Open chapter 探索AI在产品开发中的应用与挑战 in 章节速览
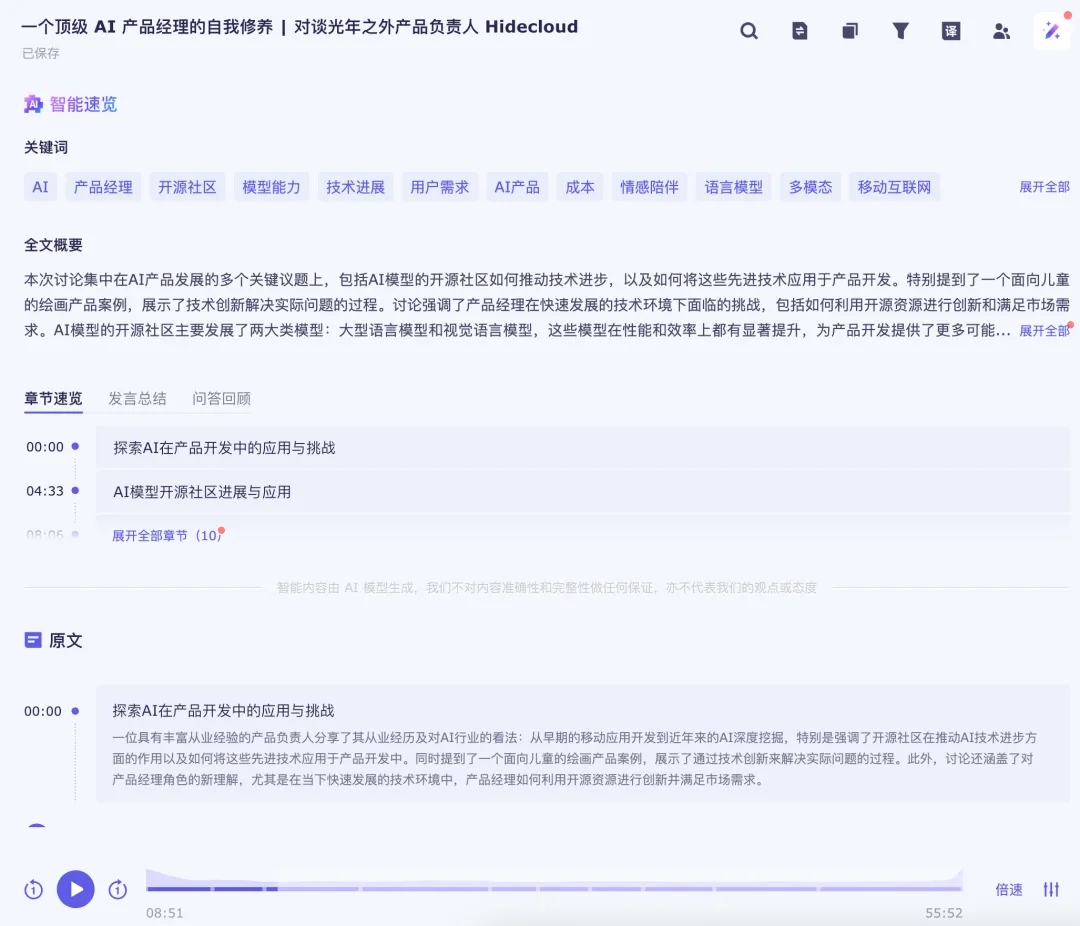Image resolution: width=1080 pixels, height=926 pixels. pos(583,448)
